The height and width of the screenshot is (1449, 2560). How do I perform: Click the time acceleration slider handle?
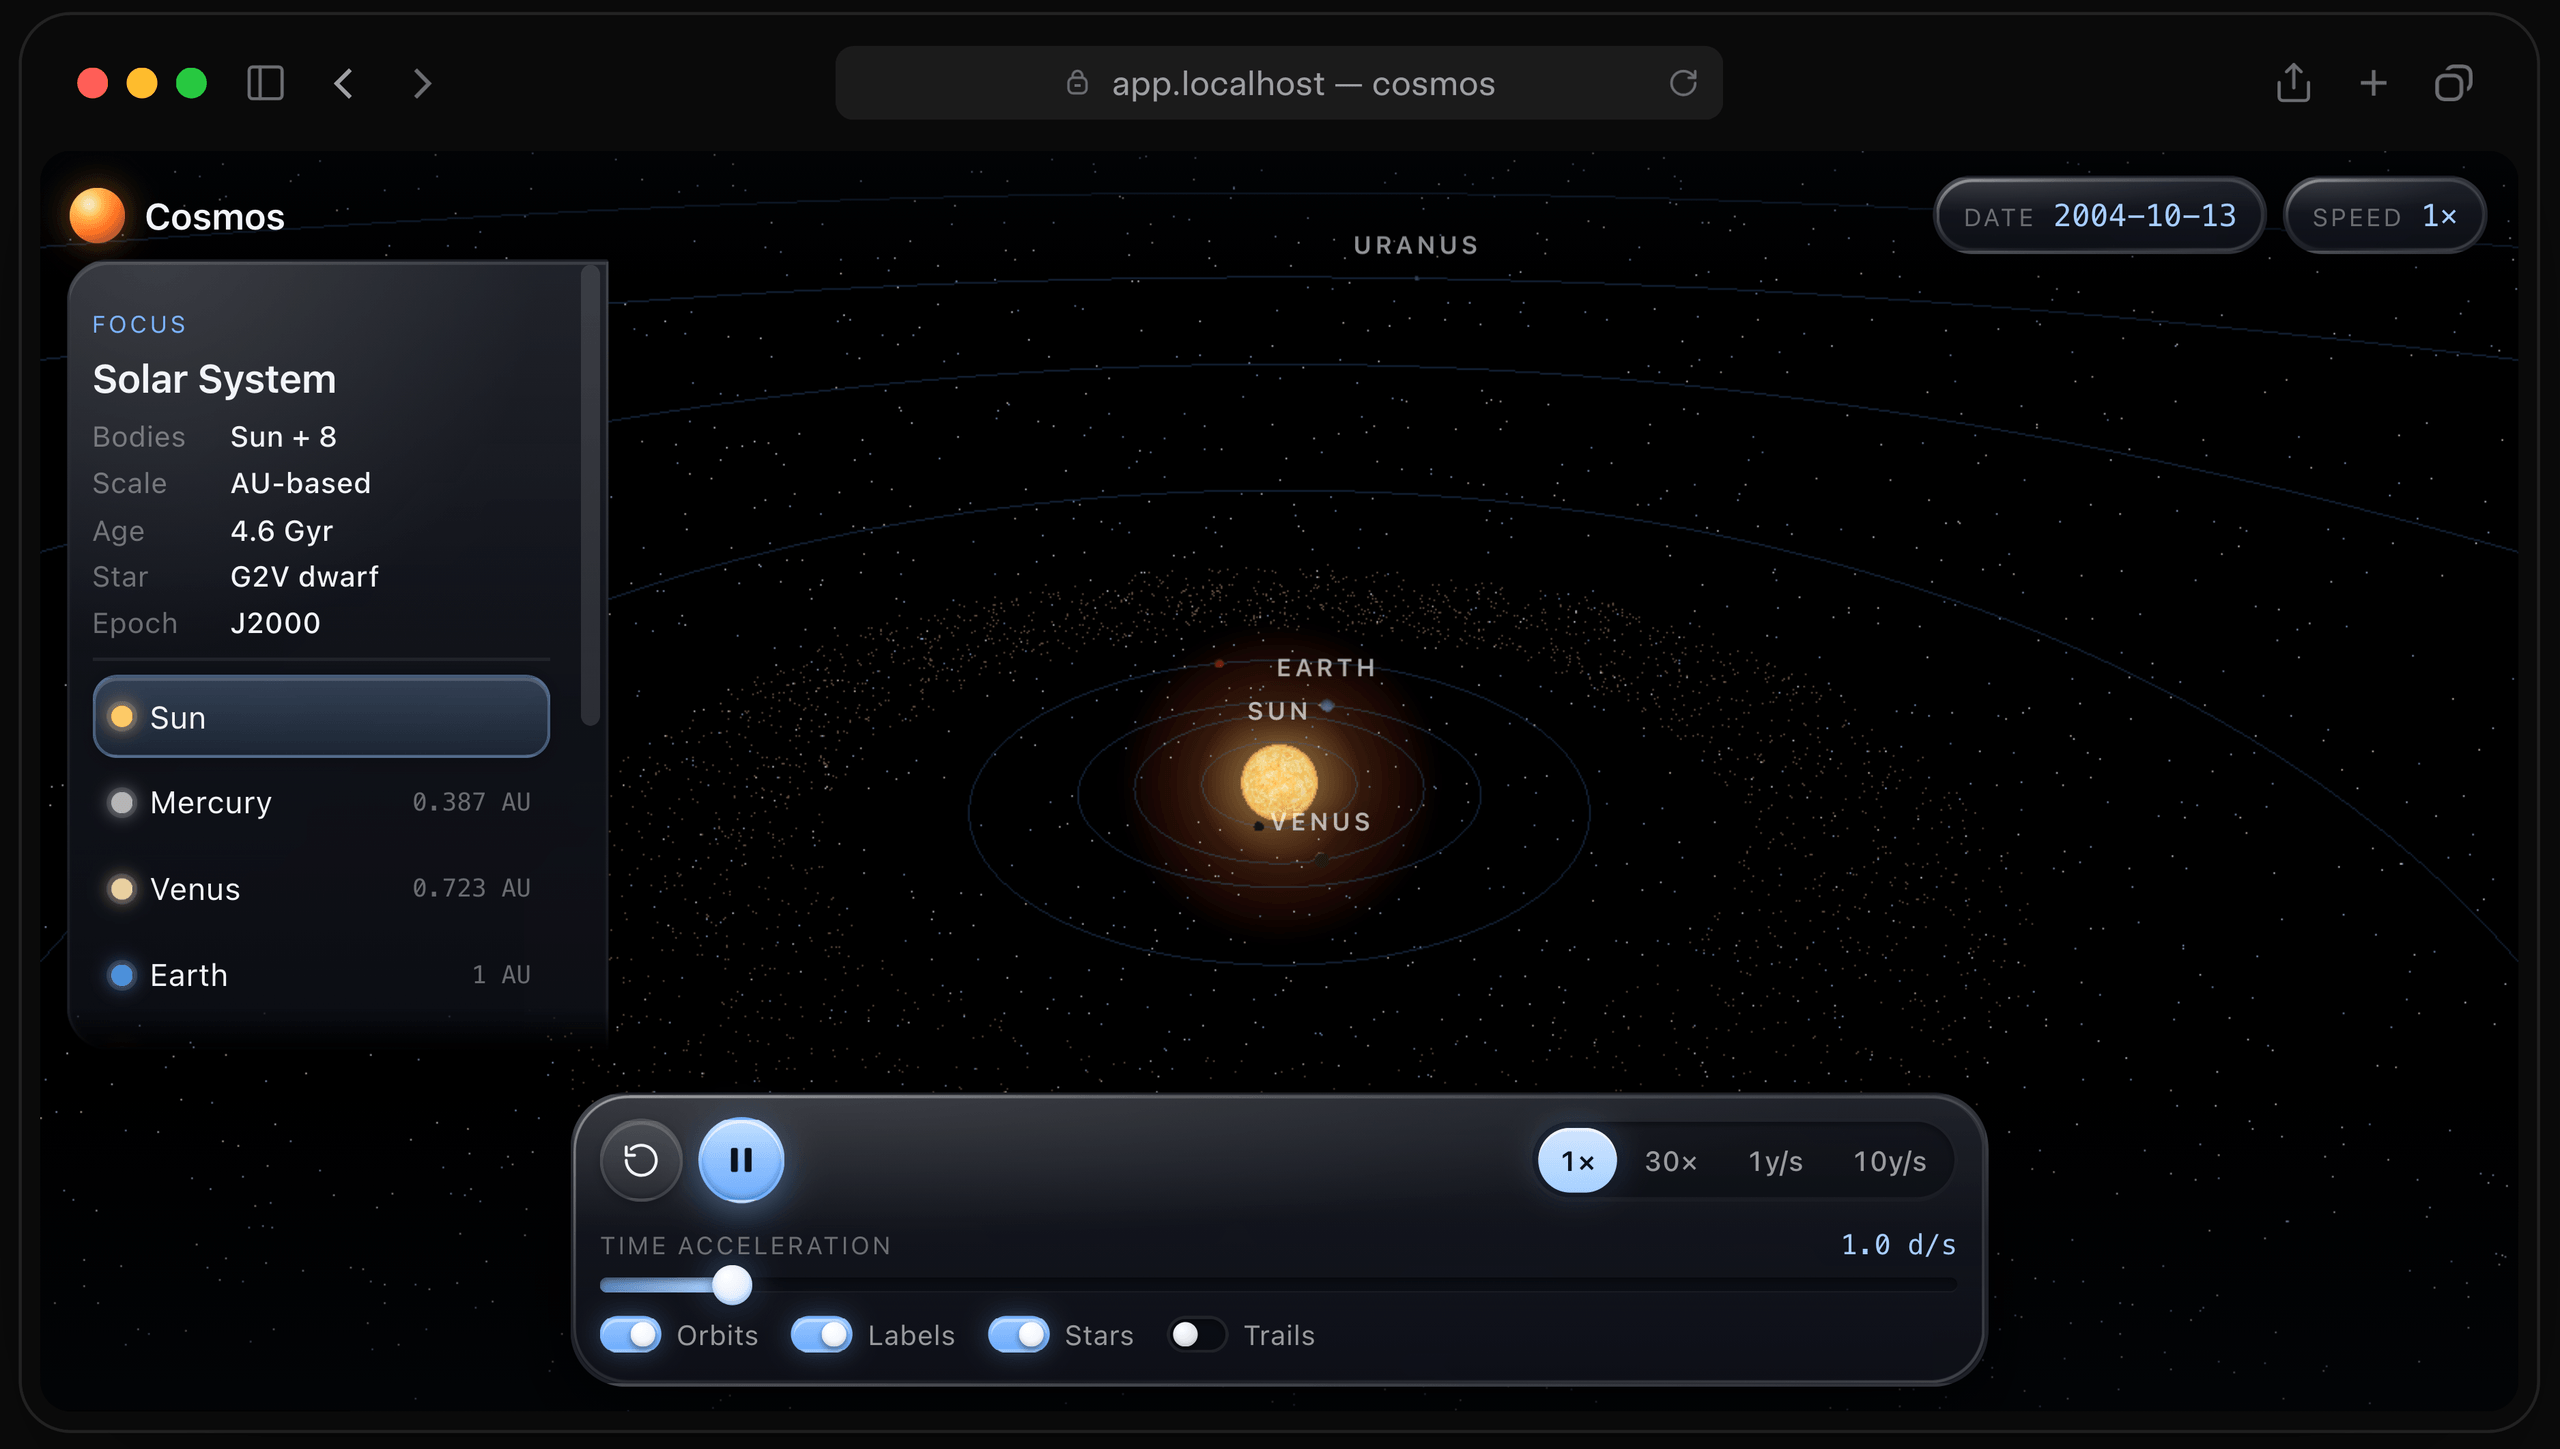click(732, 1285)
